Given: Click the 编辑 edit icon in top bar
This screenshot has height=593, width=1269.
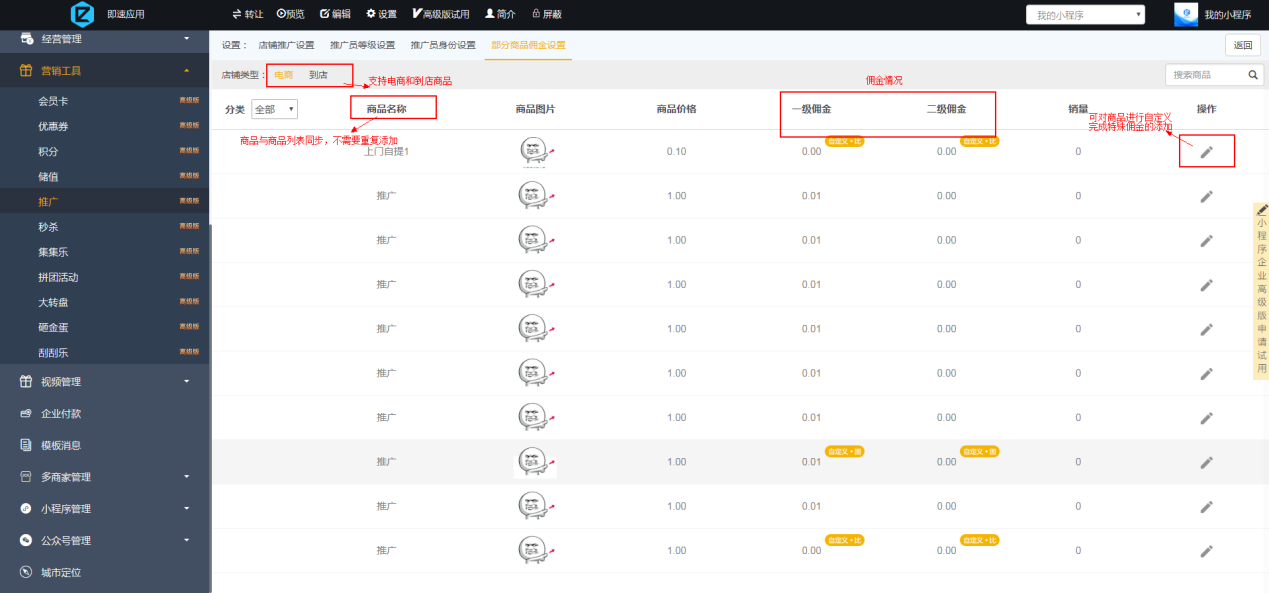Looking at the screenshot, I should point(325,14).
